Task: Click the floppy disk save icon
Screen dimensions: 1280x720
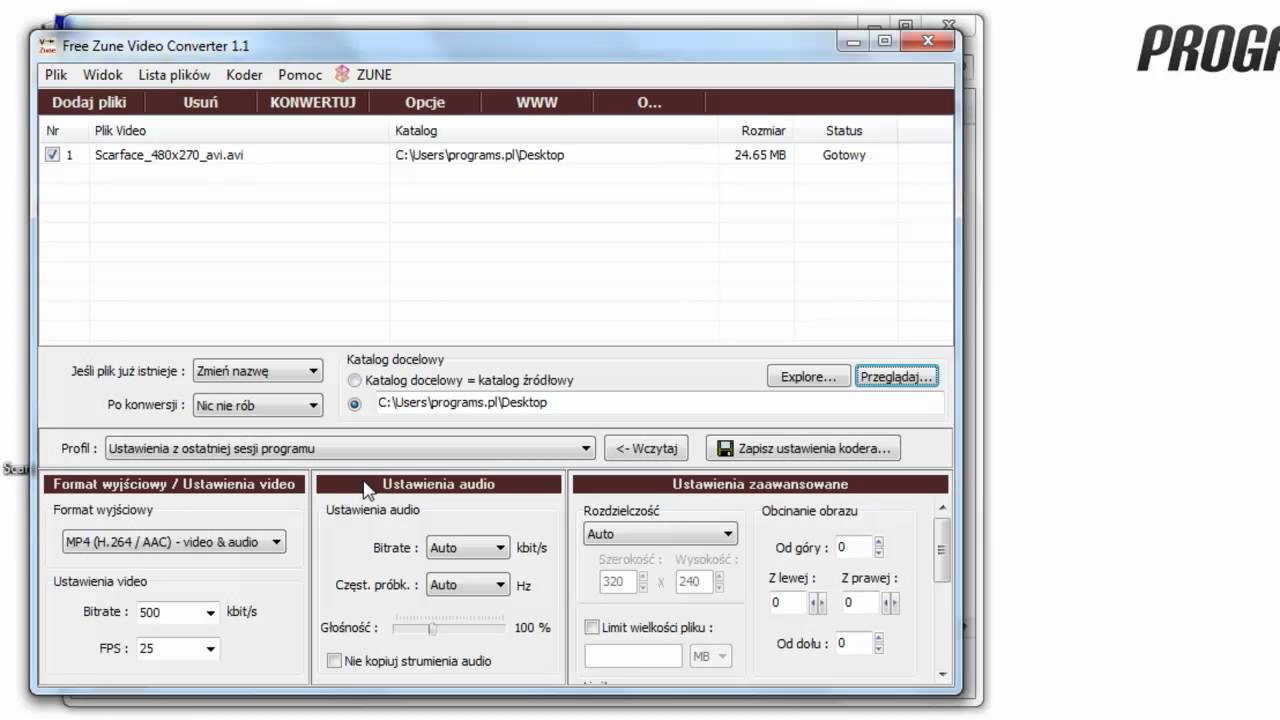Action: pyautogui.click(x=726, y=448)
